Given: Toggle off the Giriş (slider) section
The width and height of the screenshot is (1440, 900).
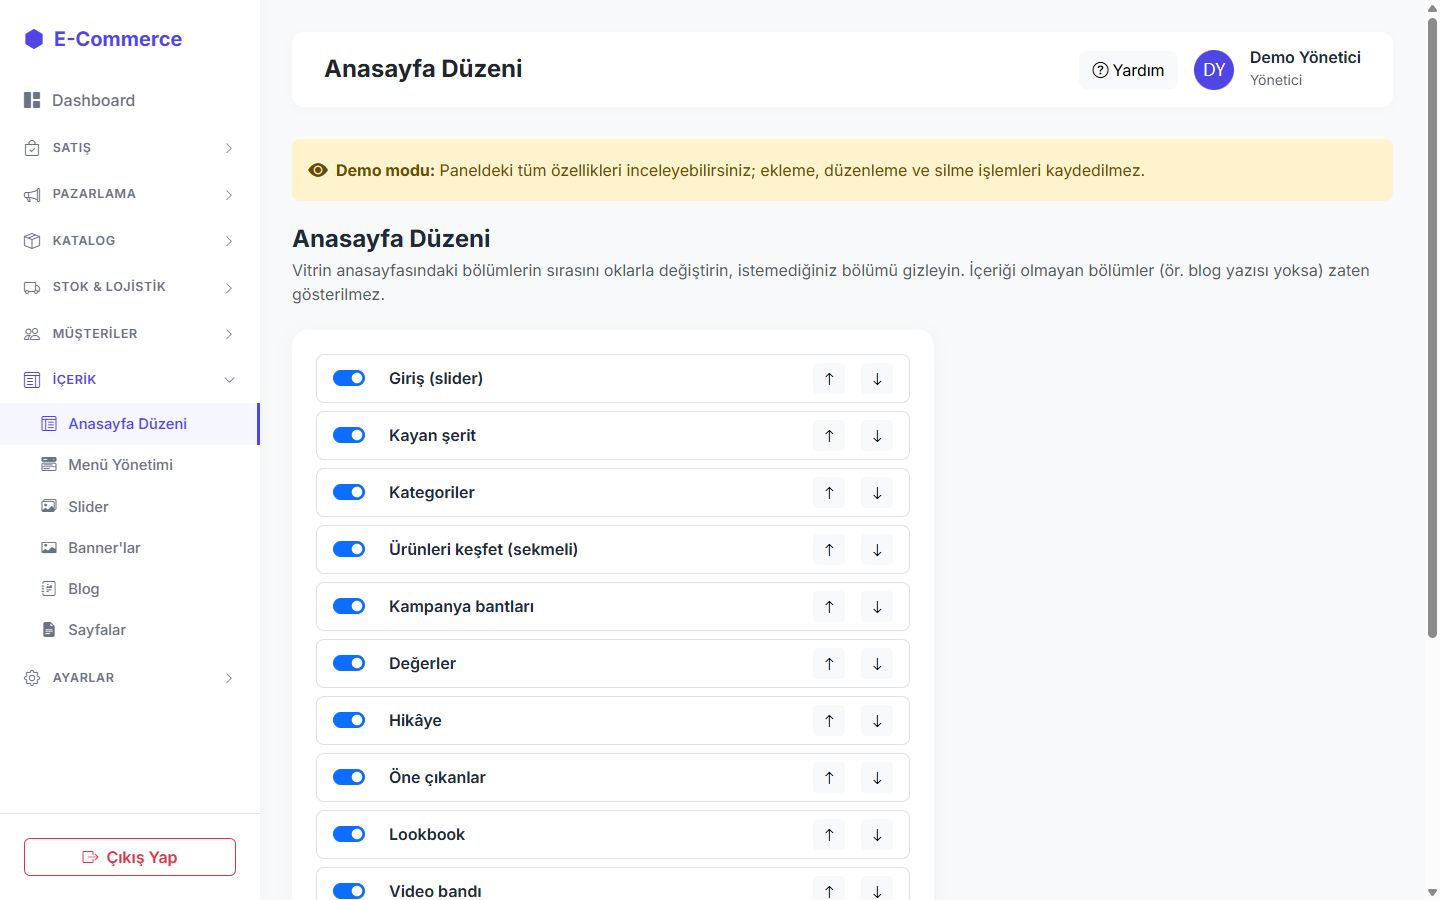Looking at the screenshot, I should click(349, 378).
